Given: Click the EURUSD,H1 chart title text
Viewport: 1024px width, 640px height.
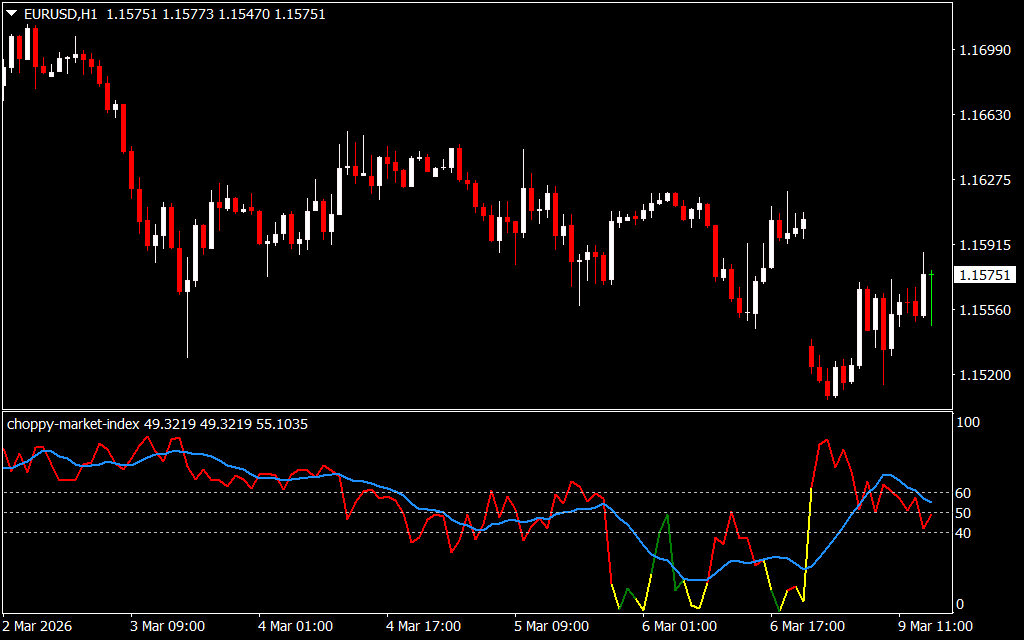Looking at the screenshot, I should (x=55, y=15).
